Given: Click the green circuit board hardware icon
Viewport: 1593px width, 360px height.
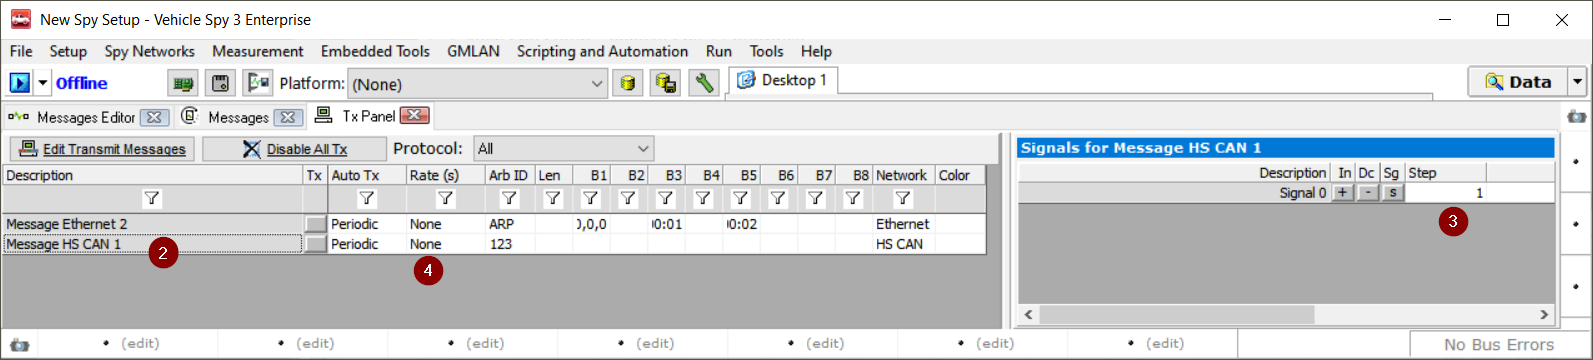Looking at the screenshot, I should [x=183, y=83].
